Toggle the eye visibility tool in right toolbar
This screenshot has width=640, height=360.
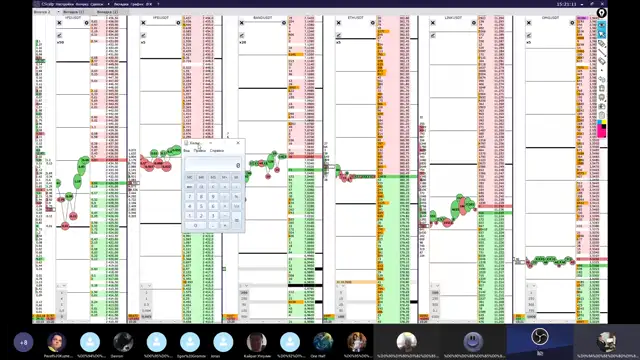[602, 25]
